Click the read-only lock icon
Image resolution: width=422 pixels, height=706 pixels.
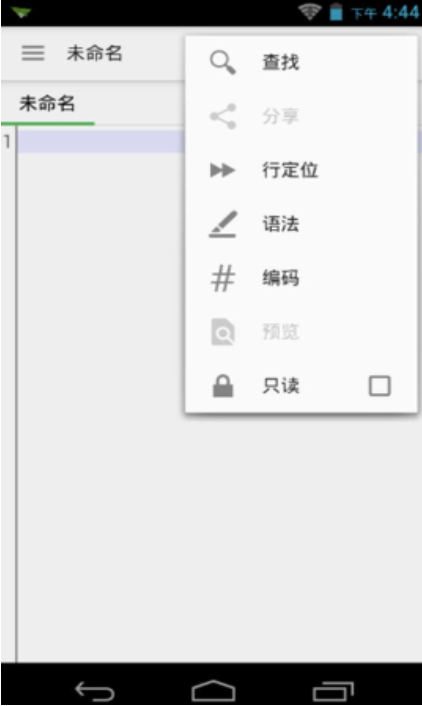coord(222,386)
